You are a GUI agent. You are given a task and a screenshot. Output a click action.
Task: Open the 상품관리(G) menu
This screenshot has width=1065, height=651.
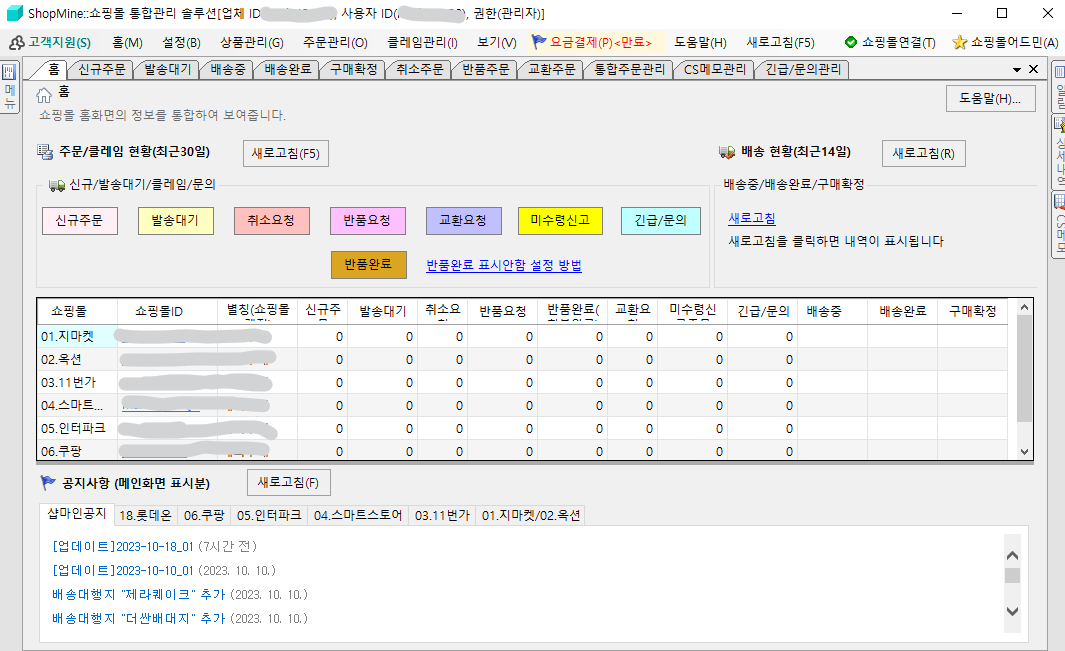click(251, 43)
